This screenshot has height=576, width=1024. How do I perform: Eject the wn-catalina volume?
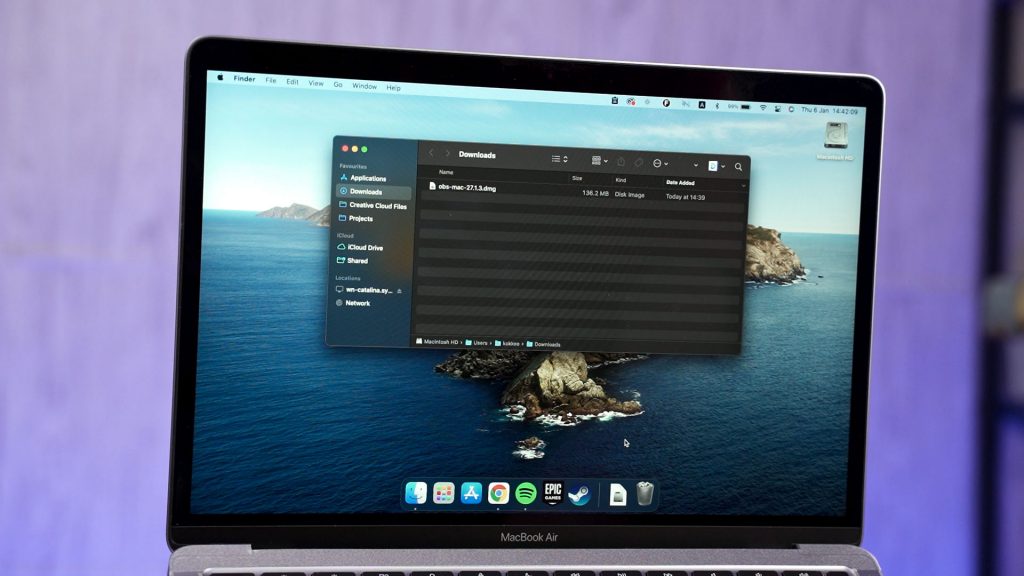coord(400,291)
